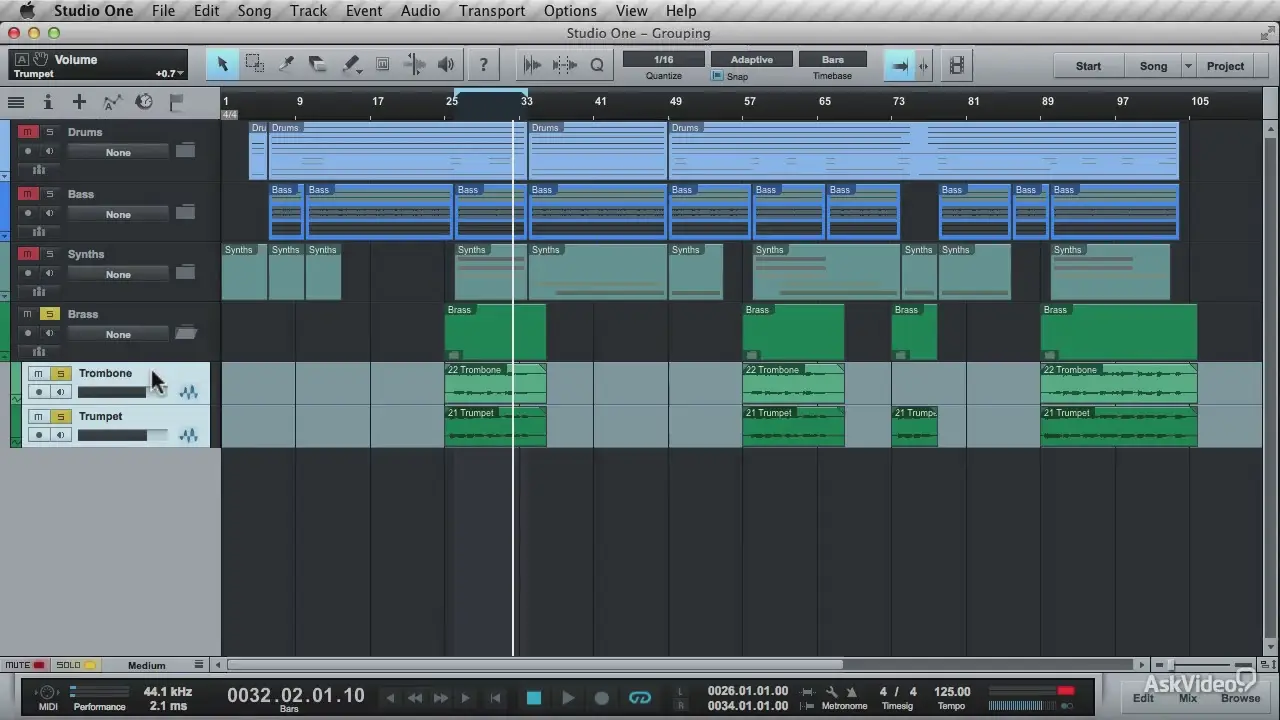This screenshot has height=720, width=1280.
Task: Open the Song menu
Action: tap(254, 11)
